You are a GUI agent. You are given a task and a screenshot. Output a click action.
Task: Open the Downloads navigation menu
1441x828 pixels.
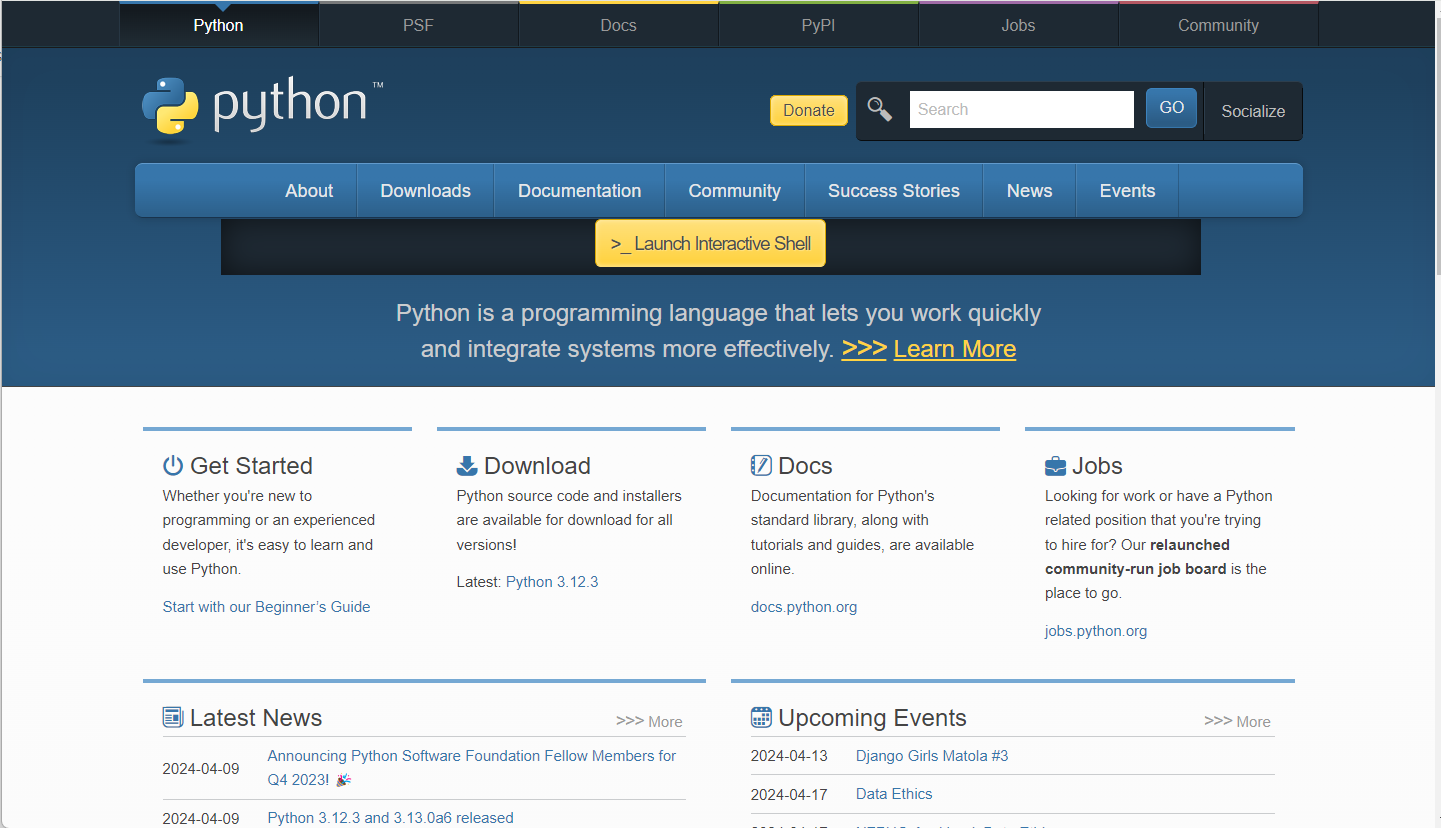(x=425, y=190)
